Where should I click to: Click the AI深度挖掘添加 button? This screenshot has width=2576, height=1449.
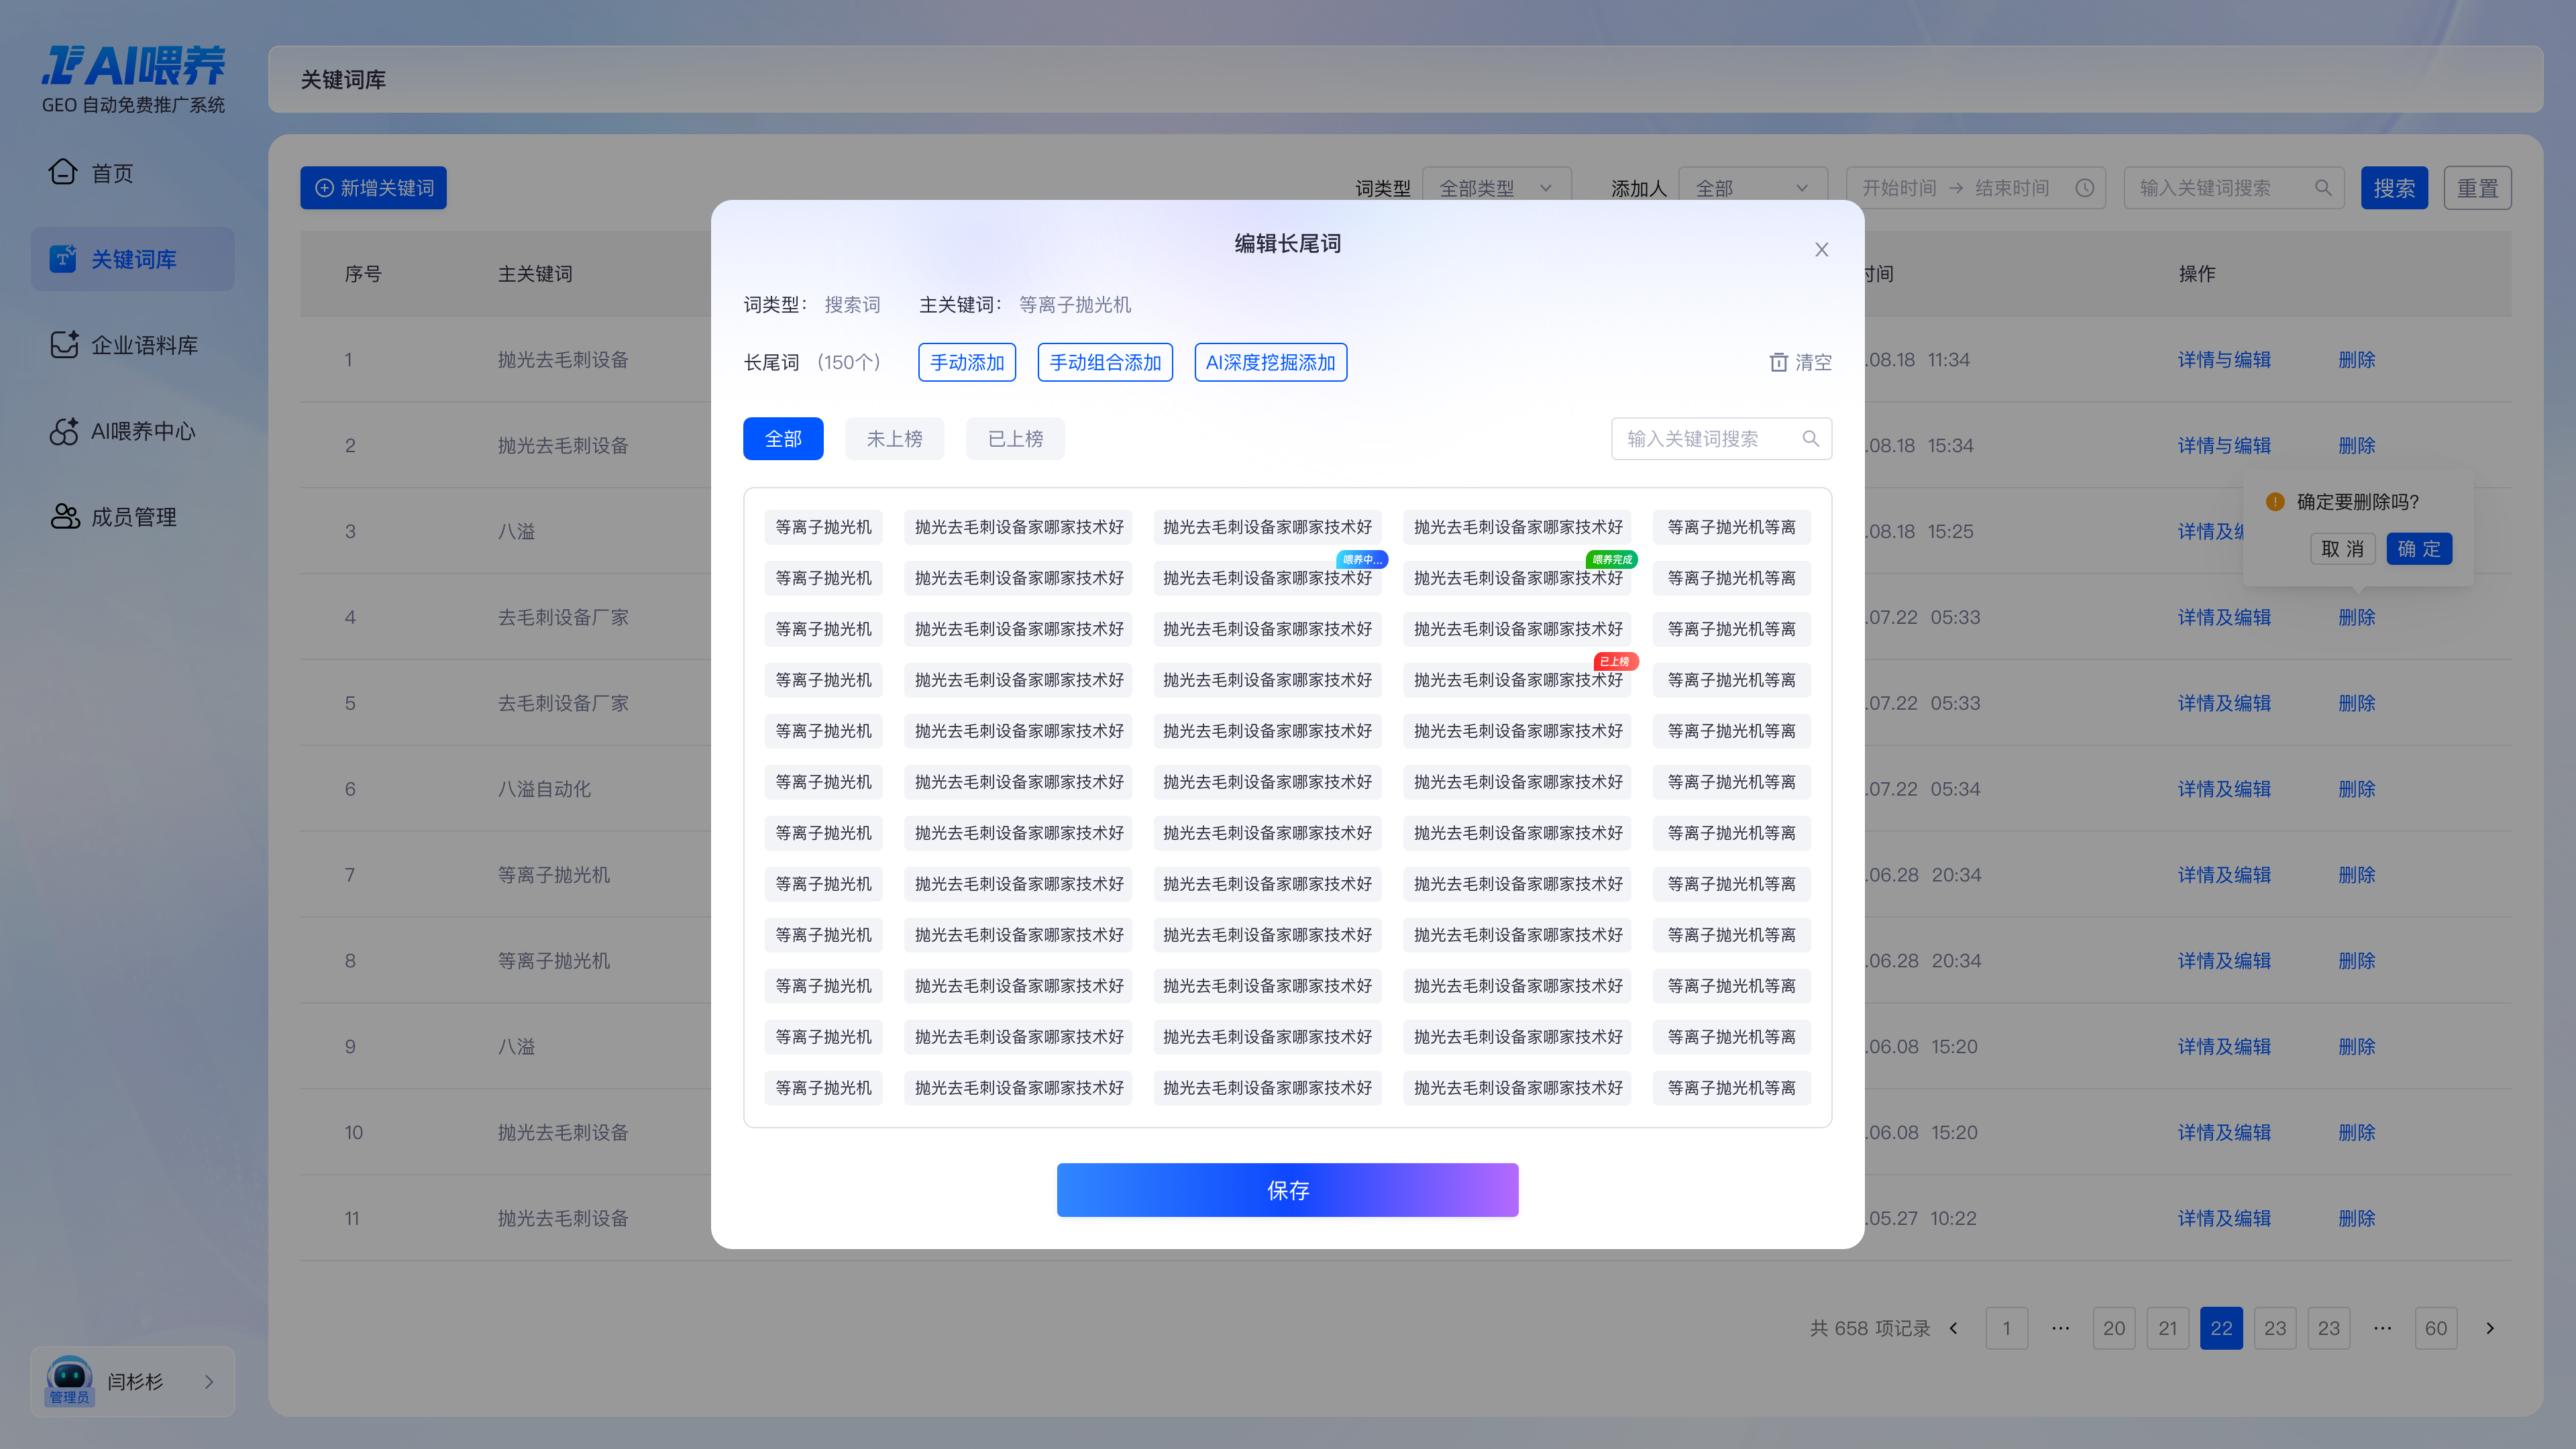pyautogui.click(x=1270, y=362)
